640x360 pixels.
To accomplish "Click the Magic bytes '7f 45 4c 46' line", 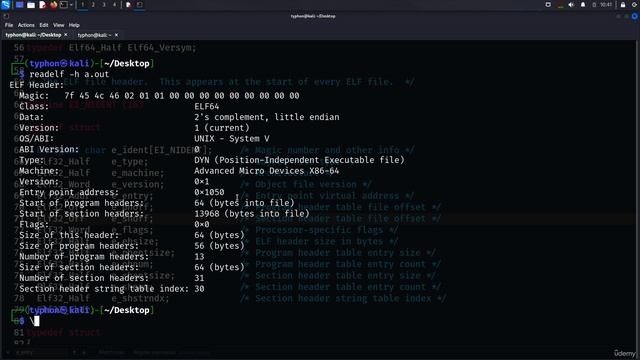I will (x=159, y=96).
